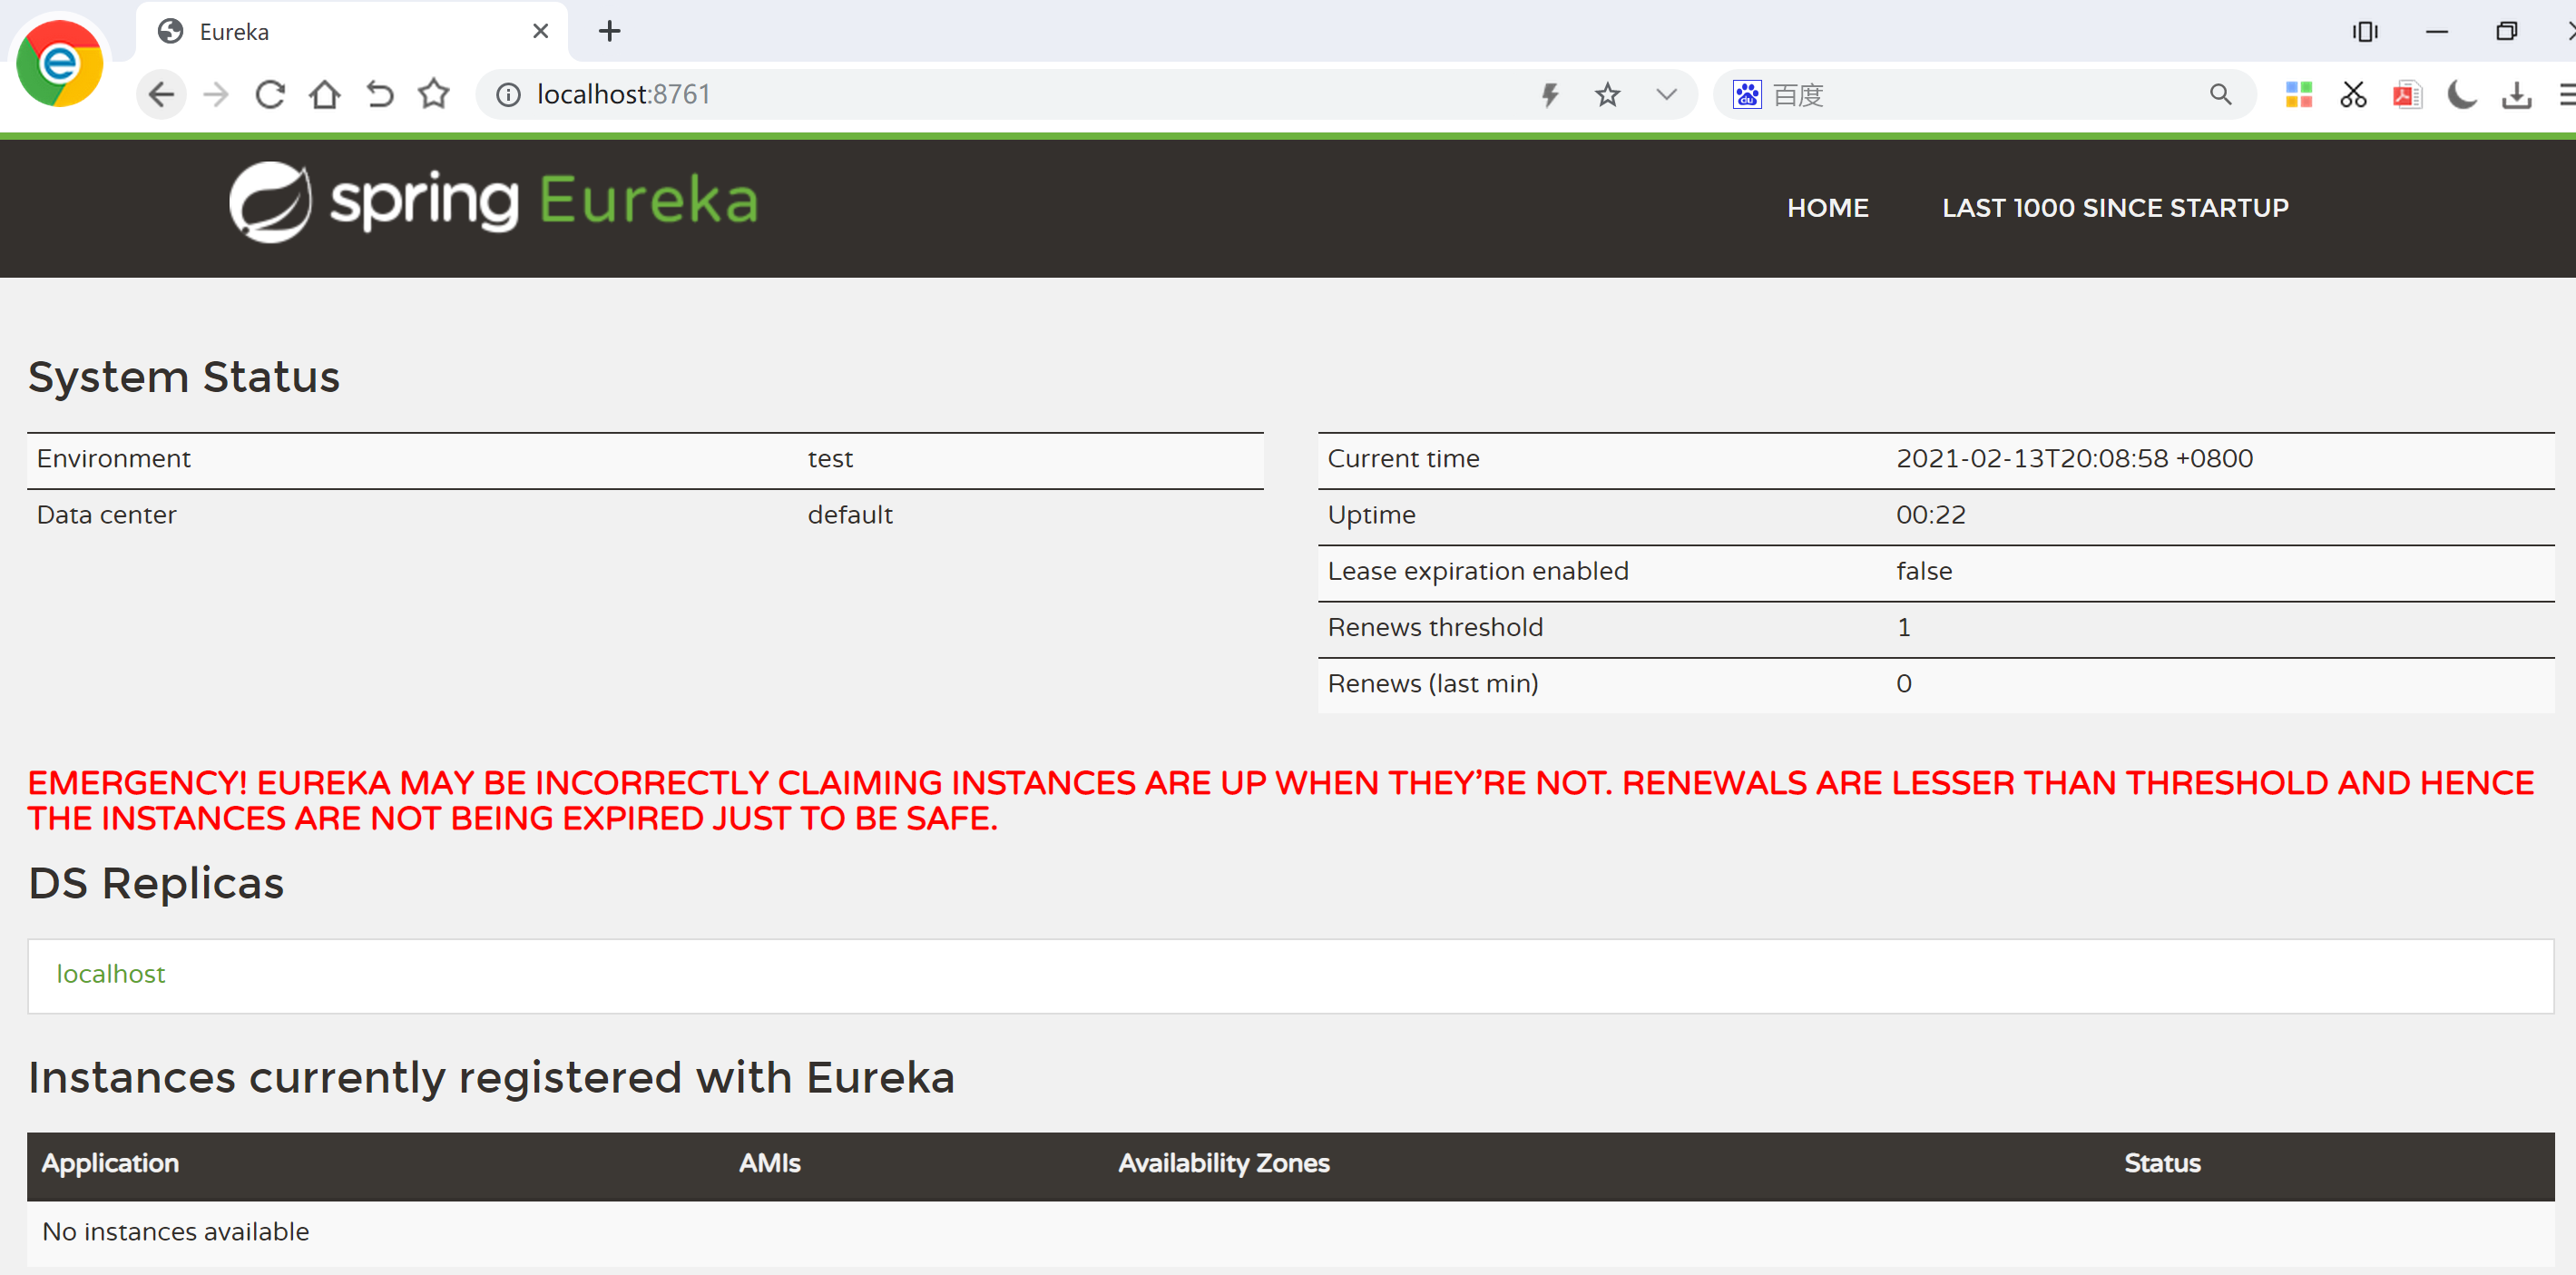Select the Eureka browser tab
This screenshot has width=2576, height=1275.
350,32
